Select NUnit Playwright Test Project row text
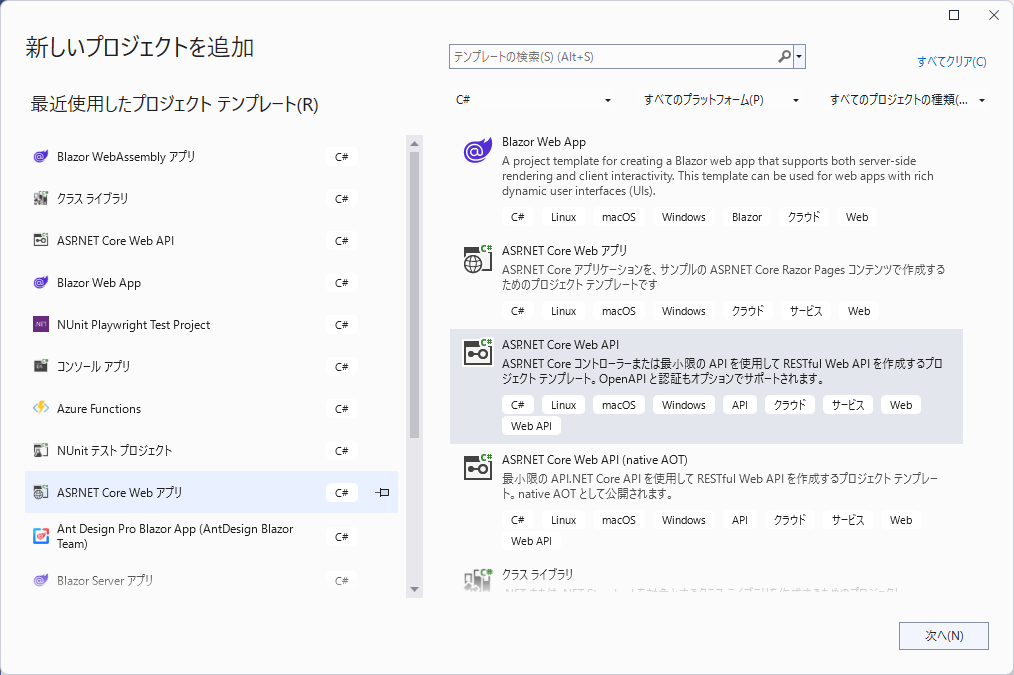This screenshot has height=675, width=1014. coord(133,325)
